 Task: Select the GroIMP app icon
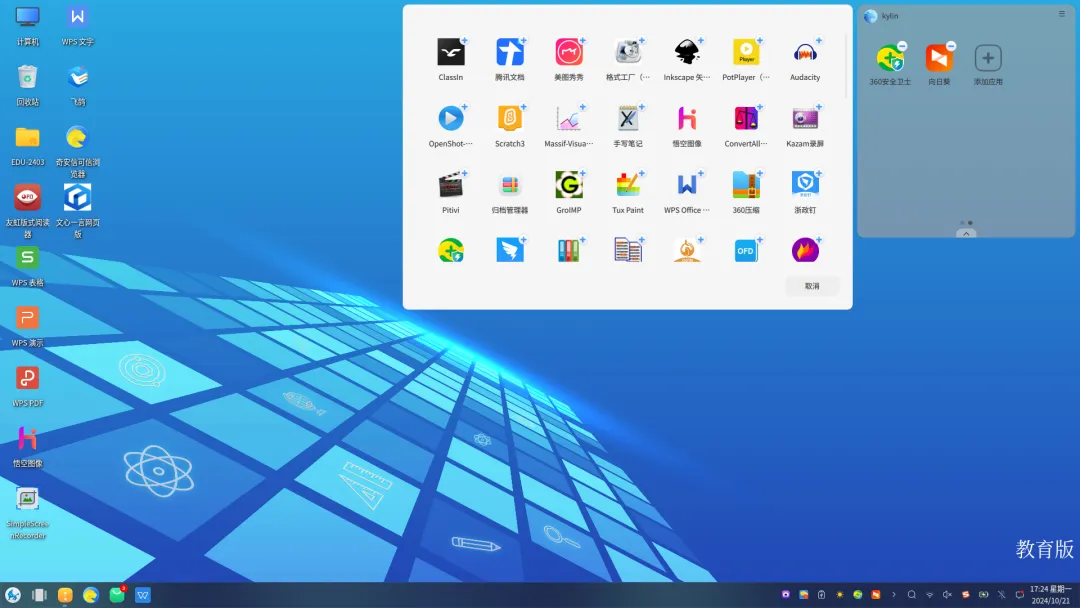click(568, 185)
